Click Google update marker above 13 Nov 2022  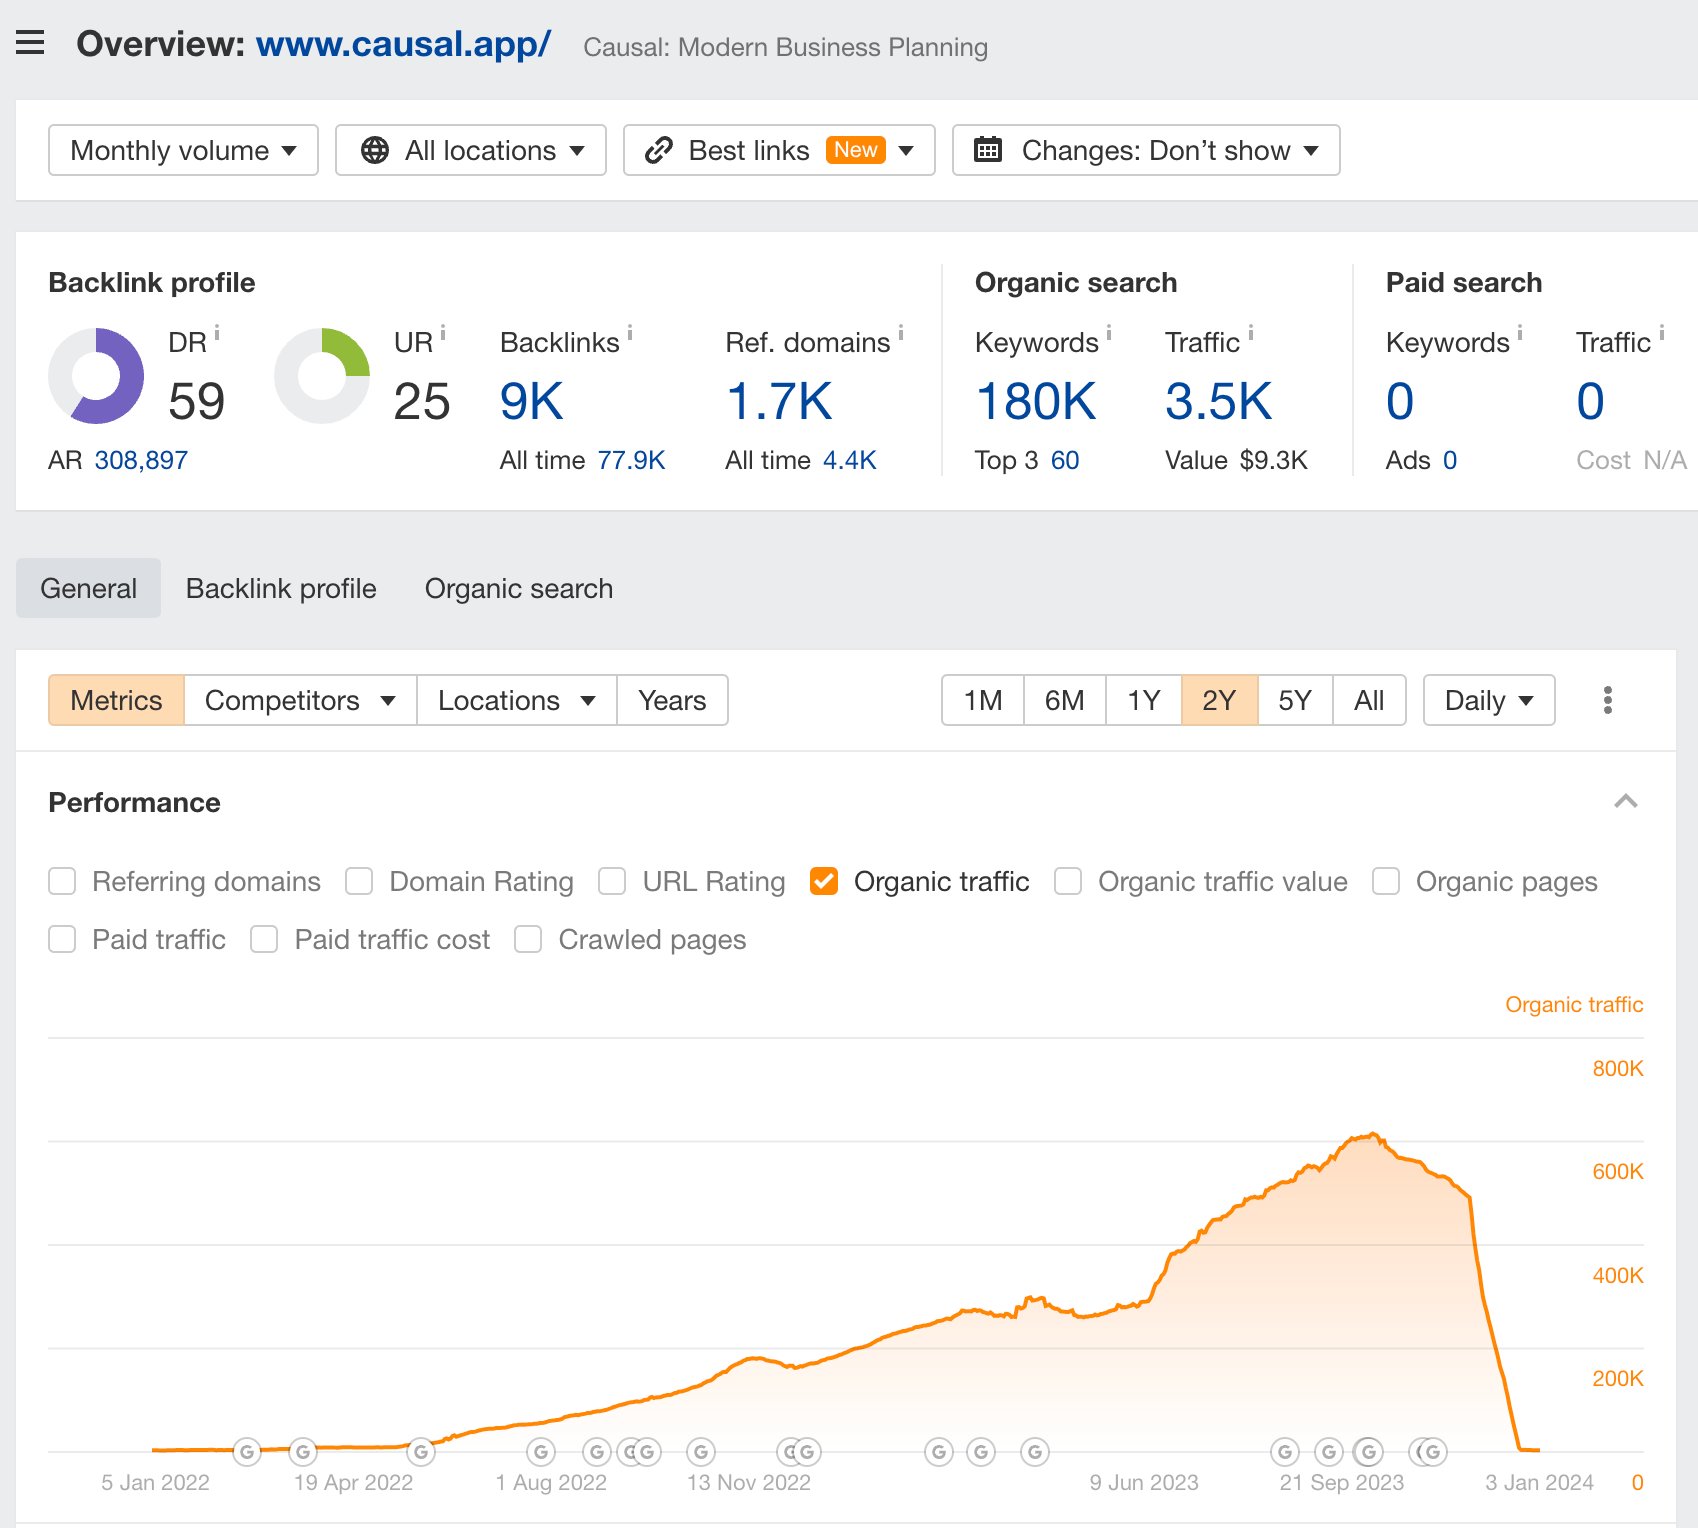(x=701, y=1451)
